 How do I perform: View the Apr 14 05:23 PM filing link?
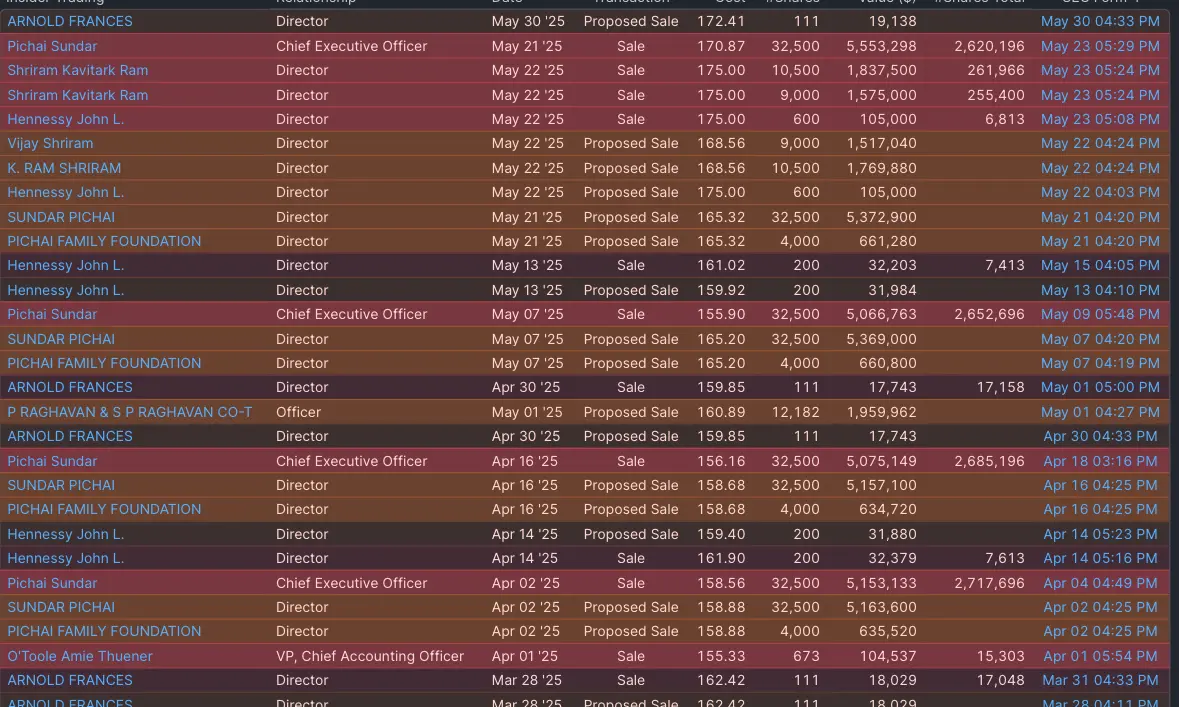[1101, 534]
